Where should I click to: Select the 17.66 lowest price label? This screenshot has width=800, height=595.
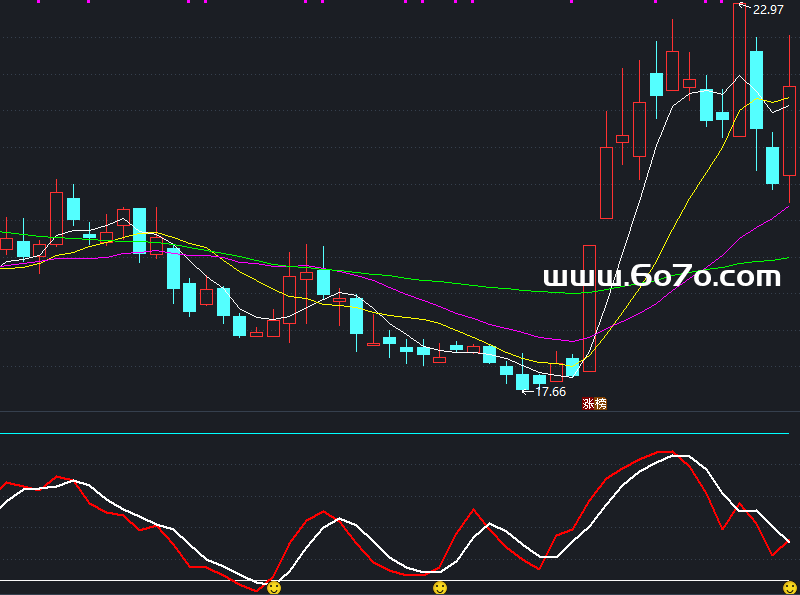[x=551, y=392]
